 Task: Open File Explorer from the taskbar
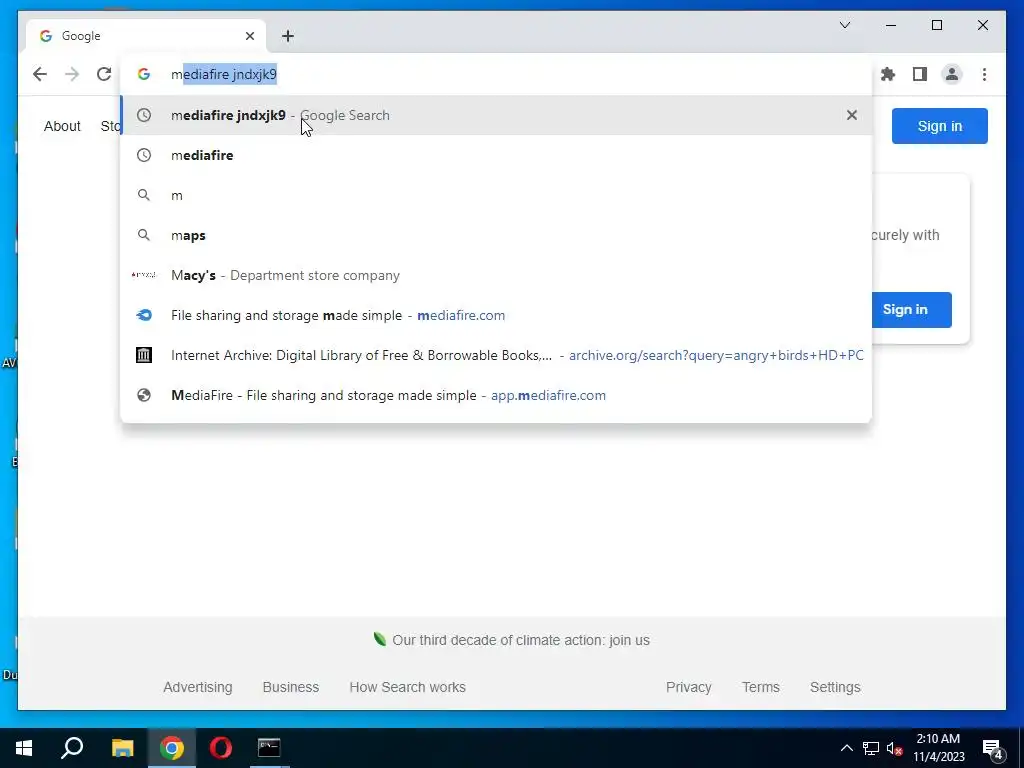[x=122, y=748]
